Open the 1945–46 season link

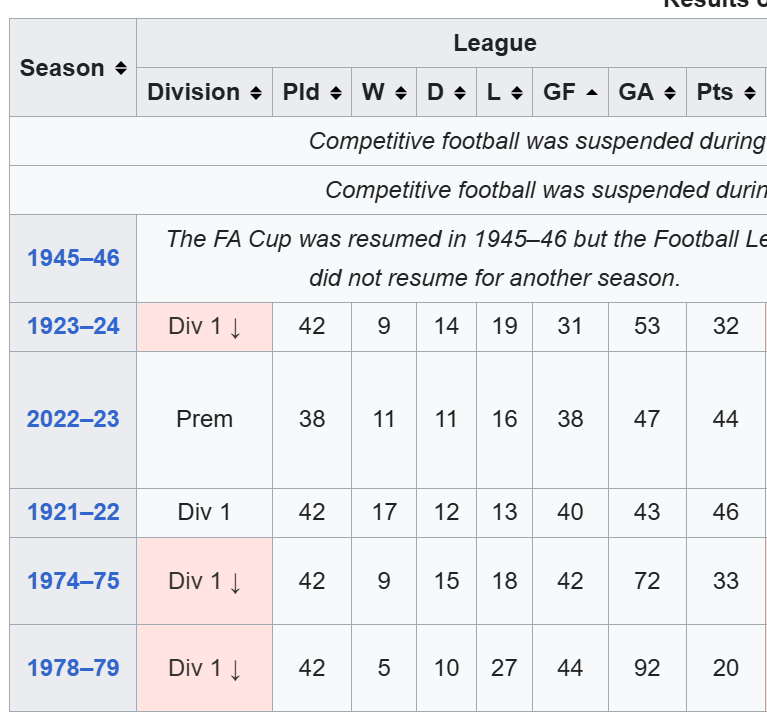tap(73, 258)
